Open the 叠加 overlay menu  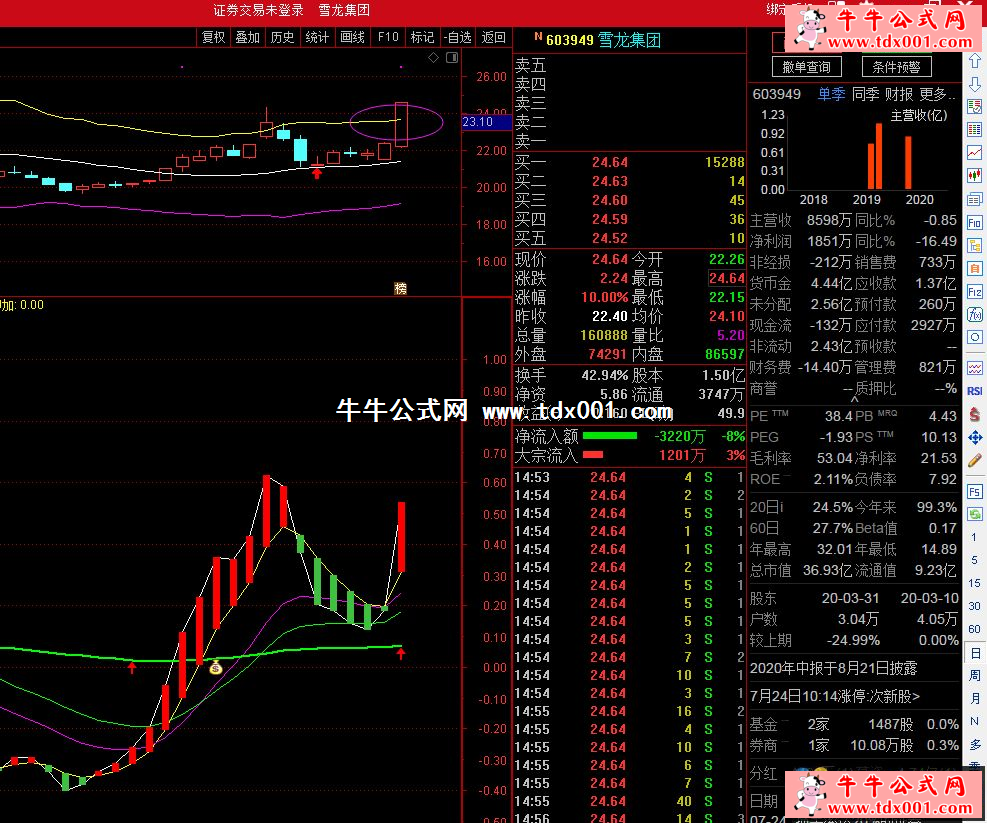coord(248,37)
